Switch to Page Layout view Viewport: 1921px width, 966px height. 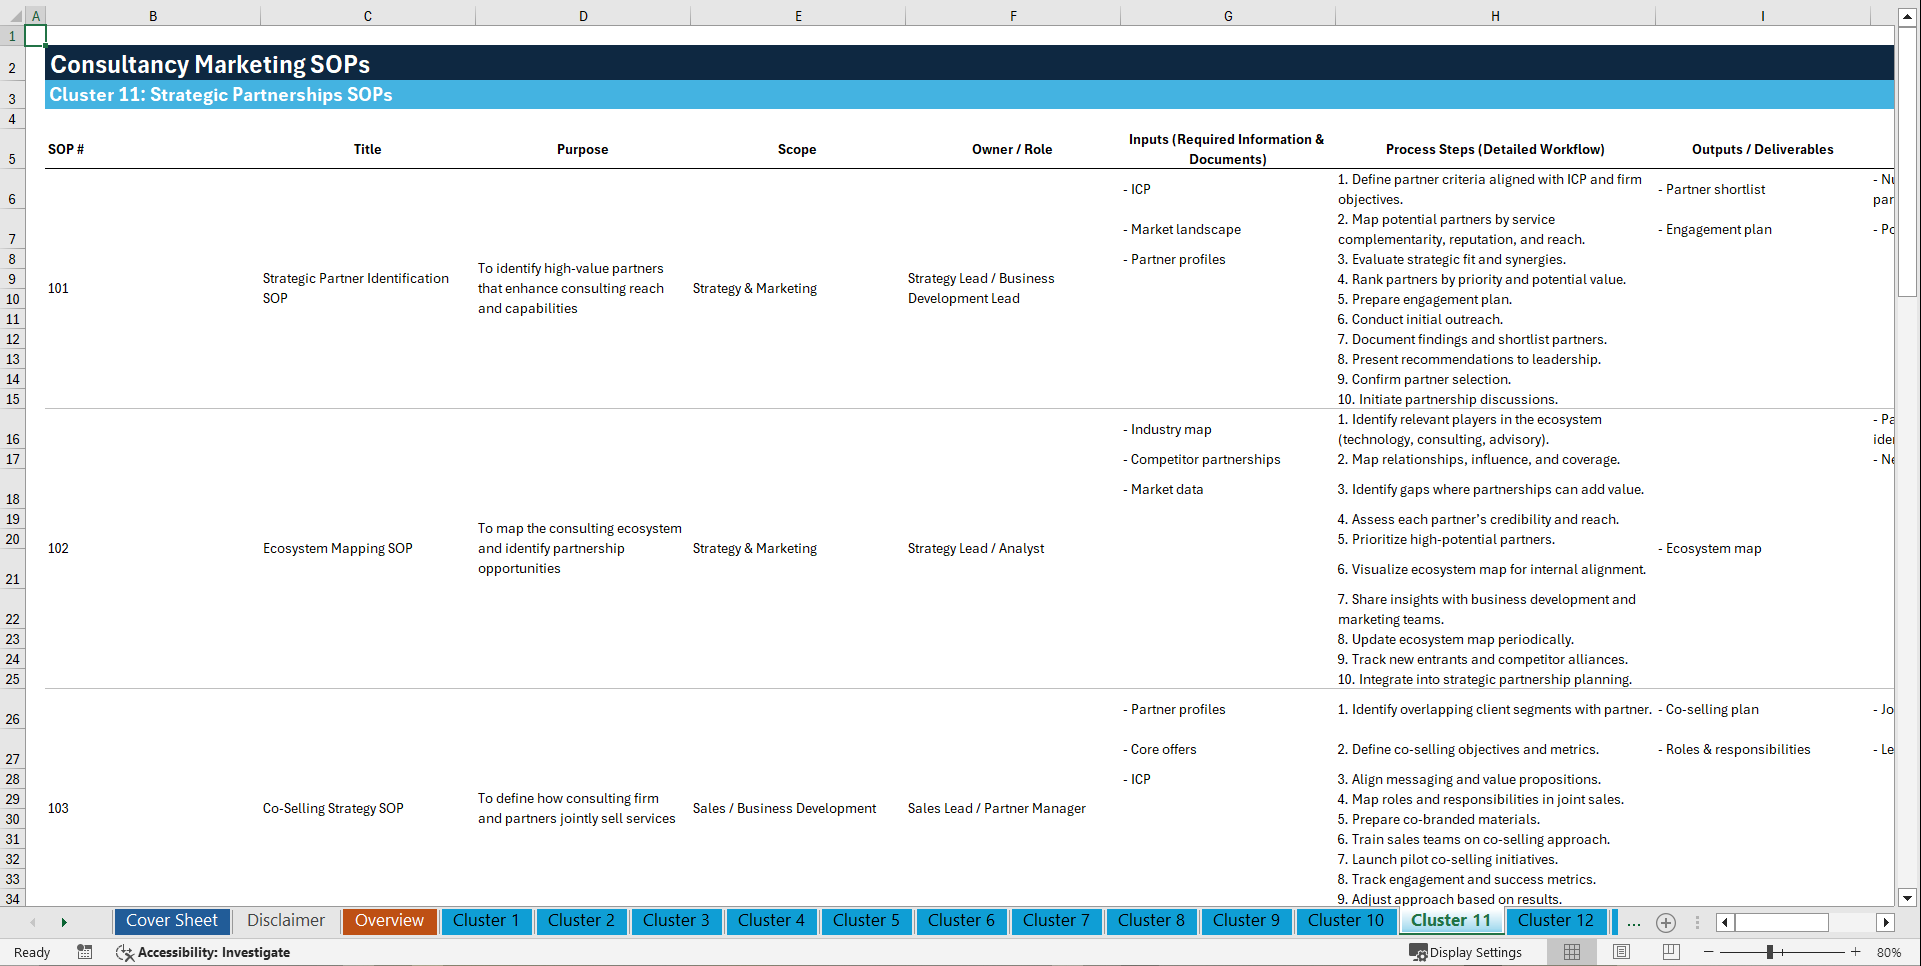(1621, 952)
